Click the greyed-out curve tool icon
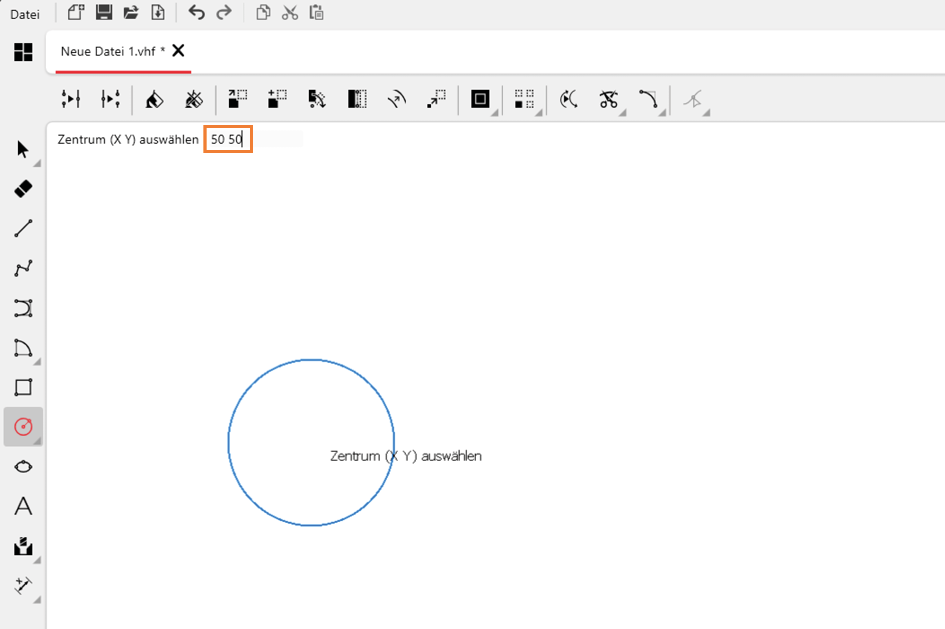 coord(693,99)
